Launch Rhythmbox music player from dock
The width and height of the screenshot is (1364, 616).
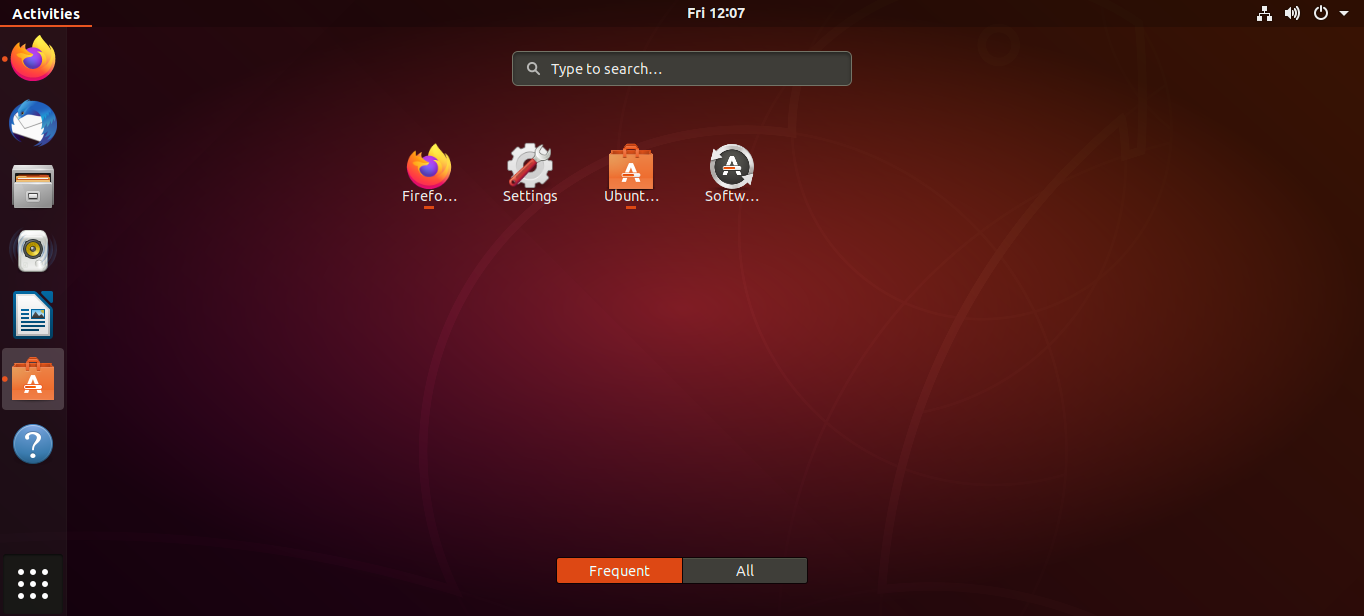[33, 251]
